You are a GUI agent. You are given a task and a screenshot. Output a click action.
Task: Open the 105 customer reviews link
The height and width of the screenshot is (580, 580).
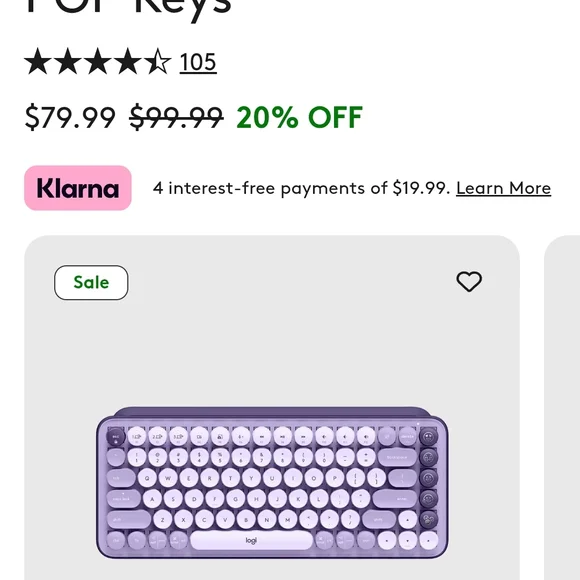[198, 62]
